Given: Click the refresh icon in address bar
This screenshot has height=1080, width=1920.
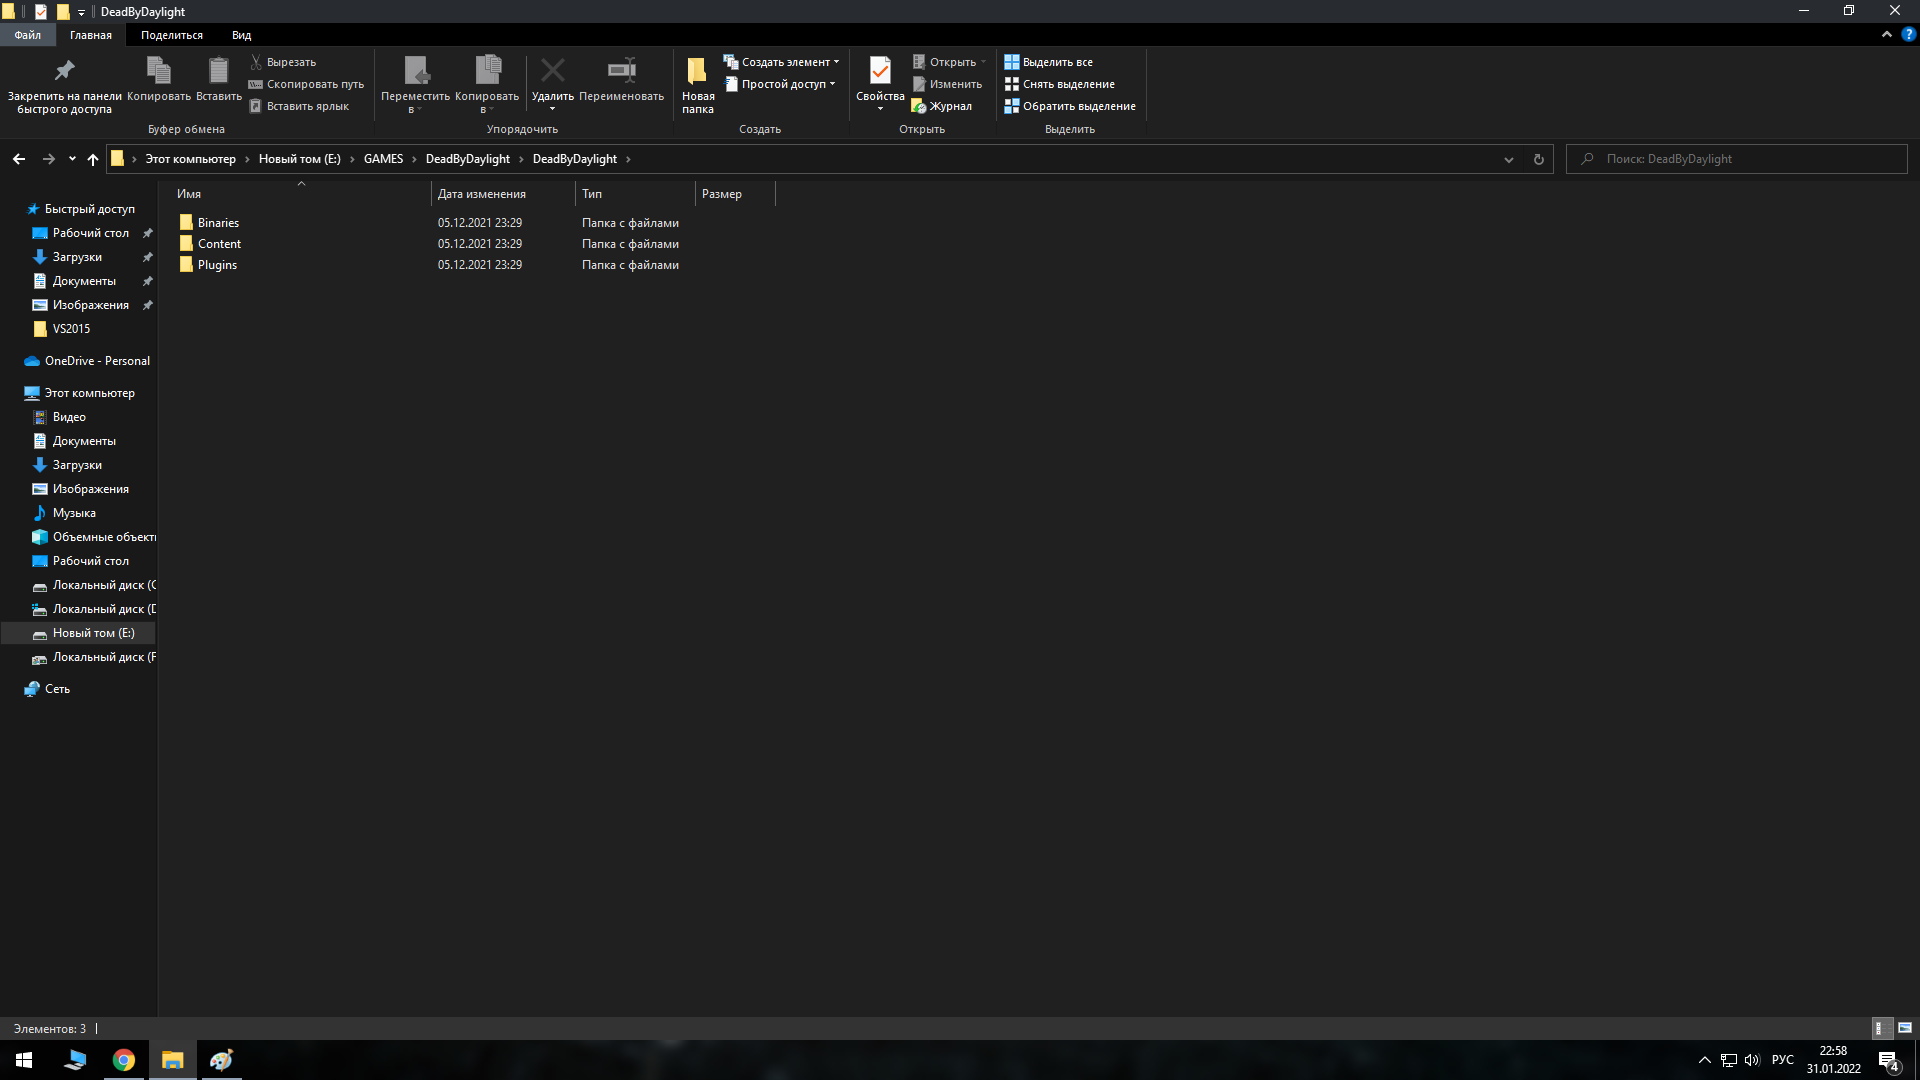Looking at the screenshot, I should (1538, 159).
